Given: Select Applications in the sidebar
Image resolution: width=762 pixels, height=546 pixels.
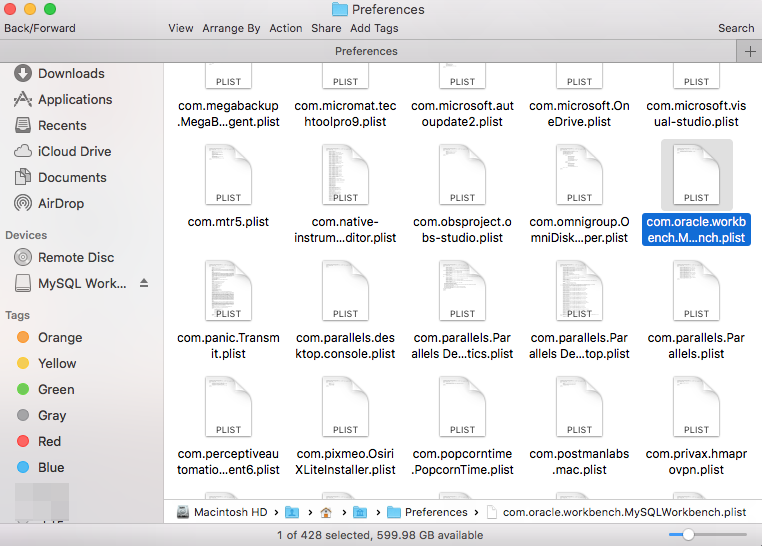Looking at the screenshot, I should 74,99.
